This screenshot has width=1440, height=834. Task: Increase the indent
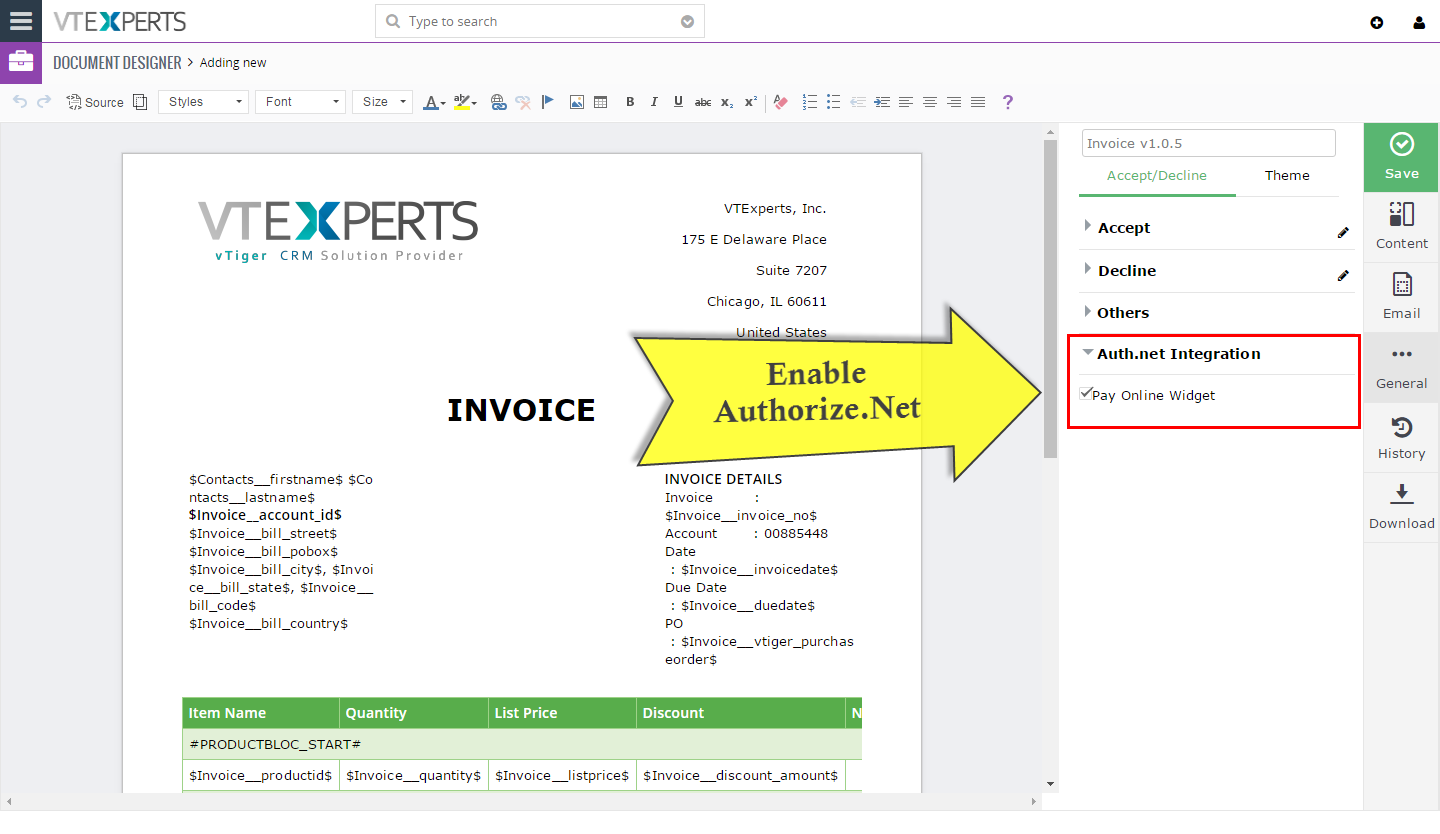pos(882,102)
